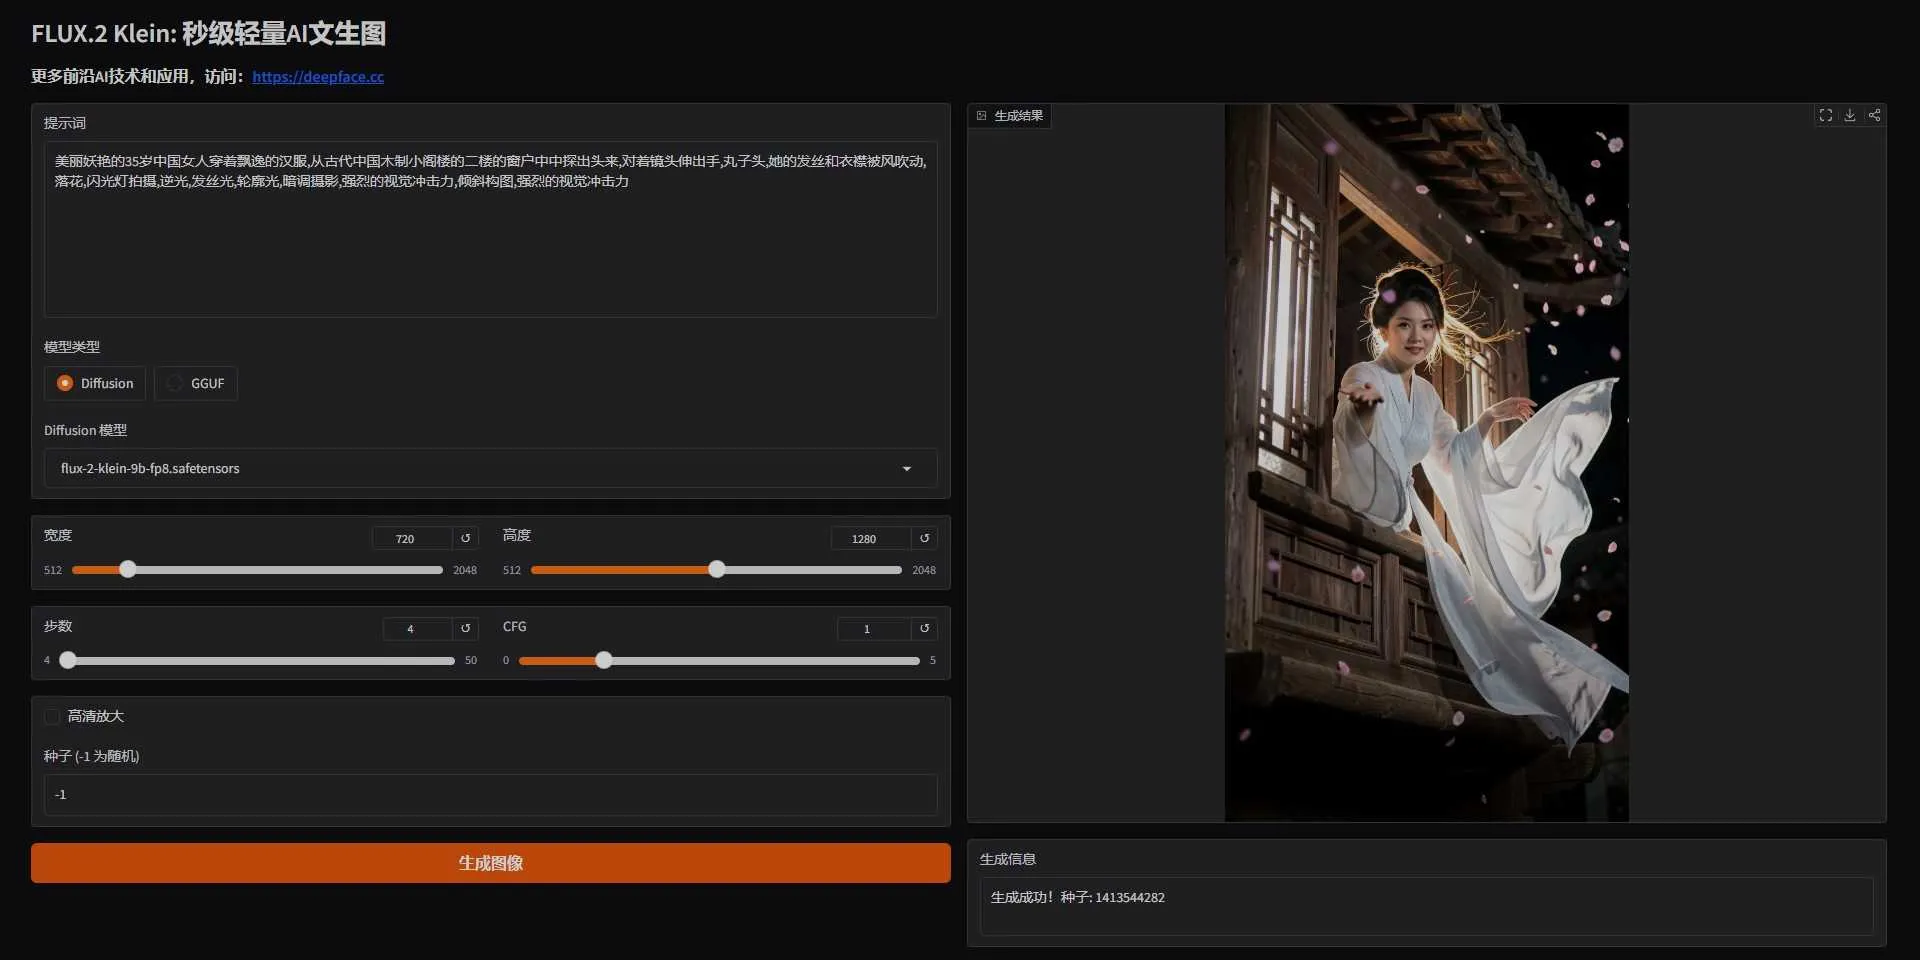Click the CFG slider handle
This screenshot has width=1920, height=960.
pyautogui.click(x=604, y=660)
